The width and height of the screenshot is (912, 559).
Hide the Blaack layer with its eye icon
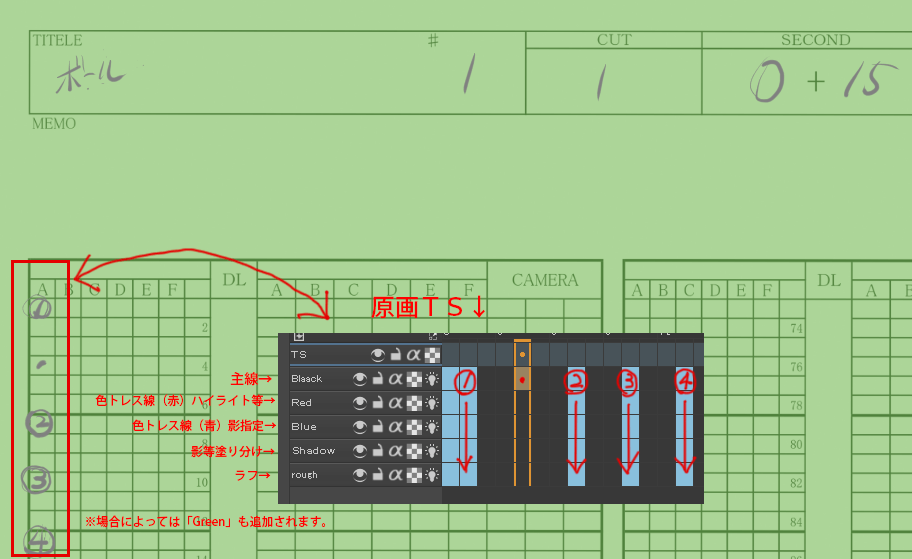click(x=359, y=379)
